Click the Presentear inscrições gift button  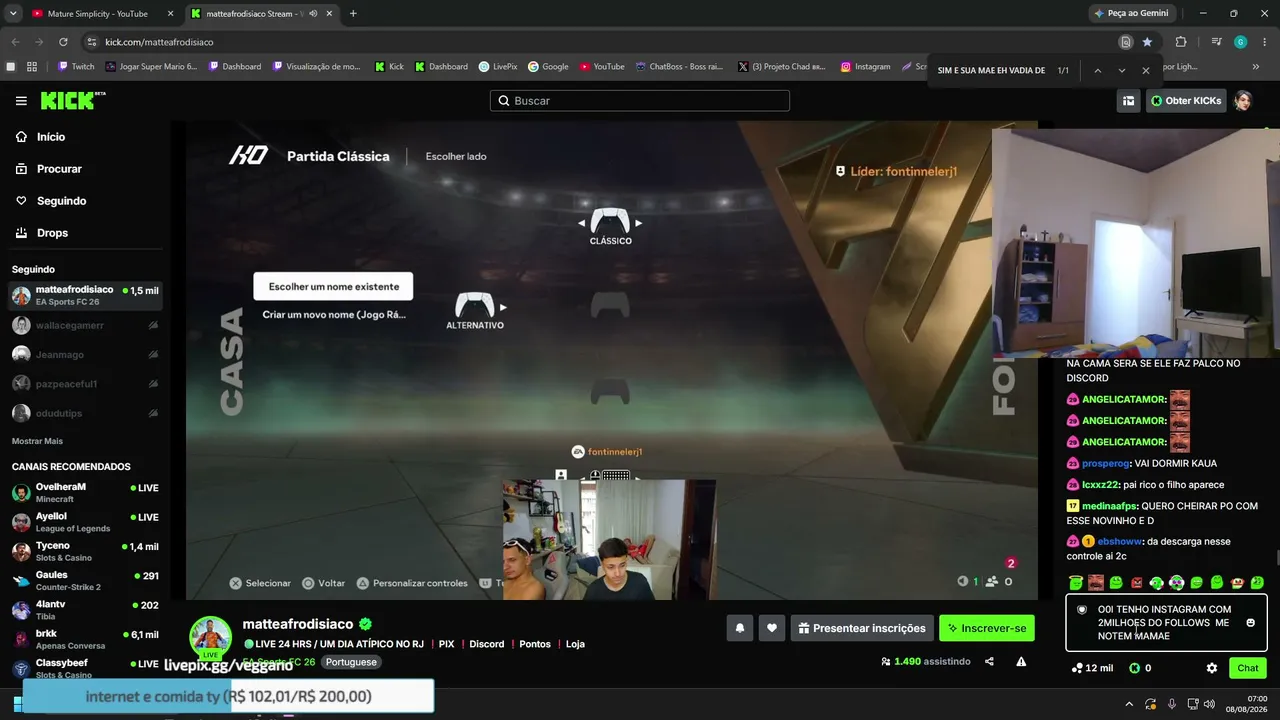862,628
